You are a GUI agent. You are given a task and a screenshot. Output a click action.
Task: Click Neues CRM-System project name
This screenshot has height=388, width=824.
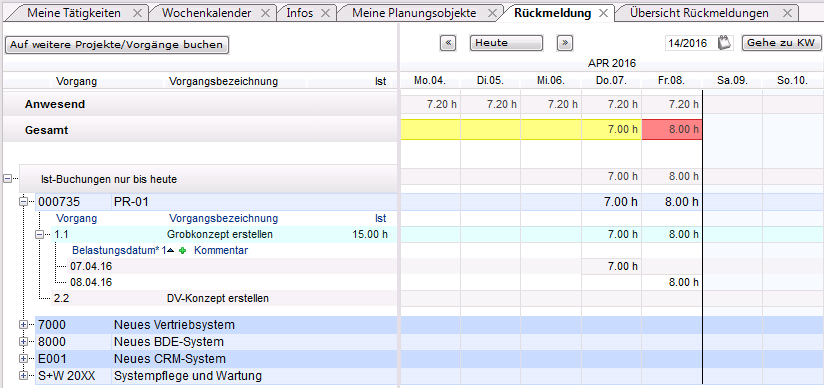point(170,359)
